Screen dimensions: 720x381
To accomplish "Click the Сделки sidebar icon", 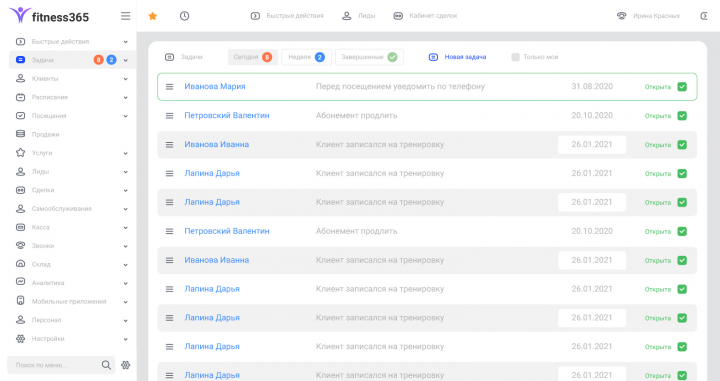I will pos(20,190).
